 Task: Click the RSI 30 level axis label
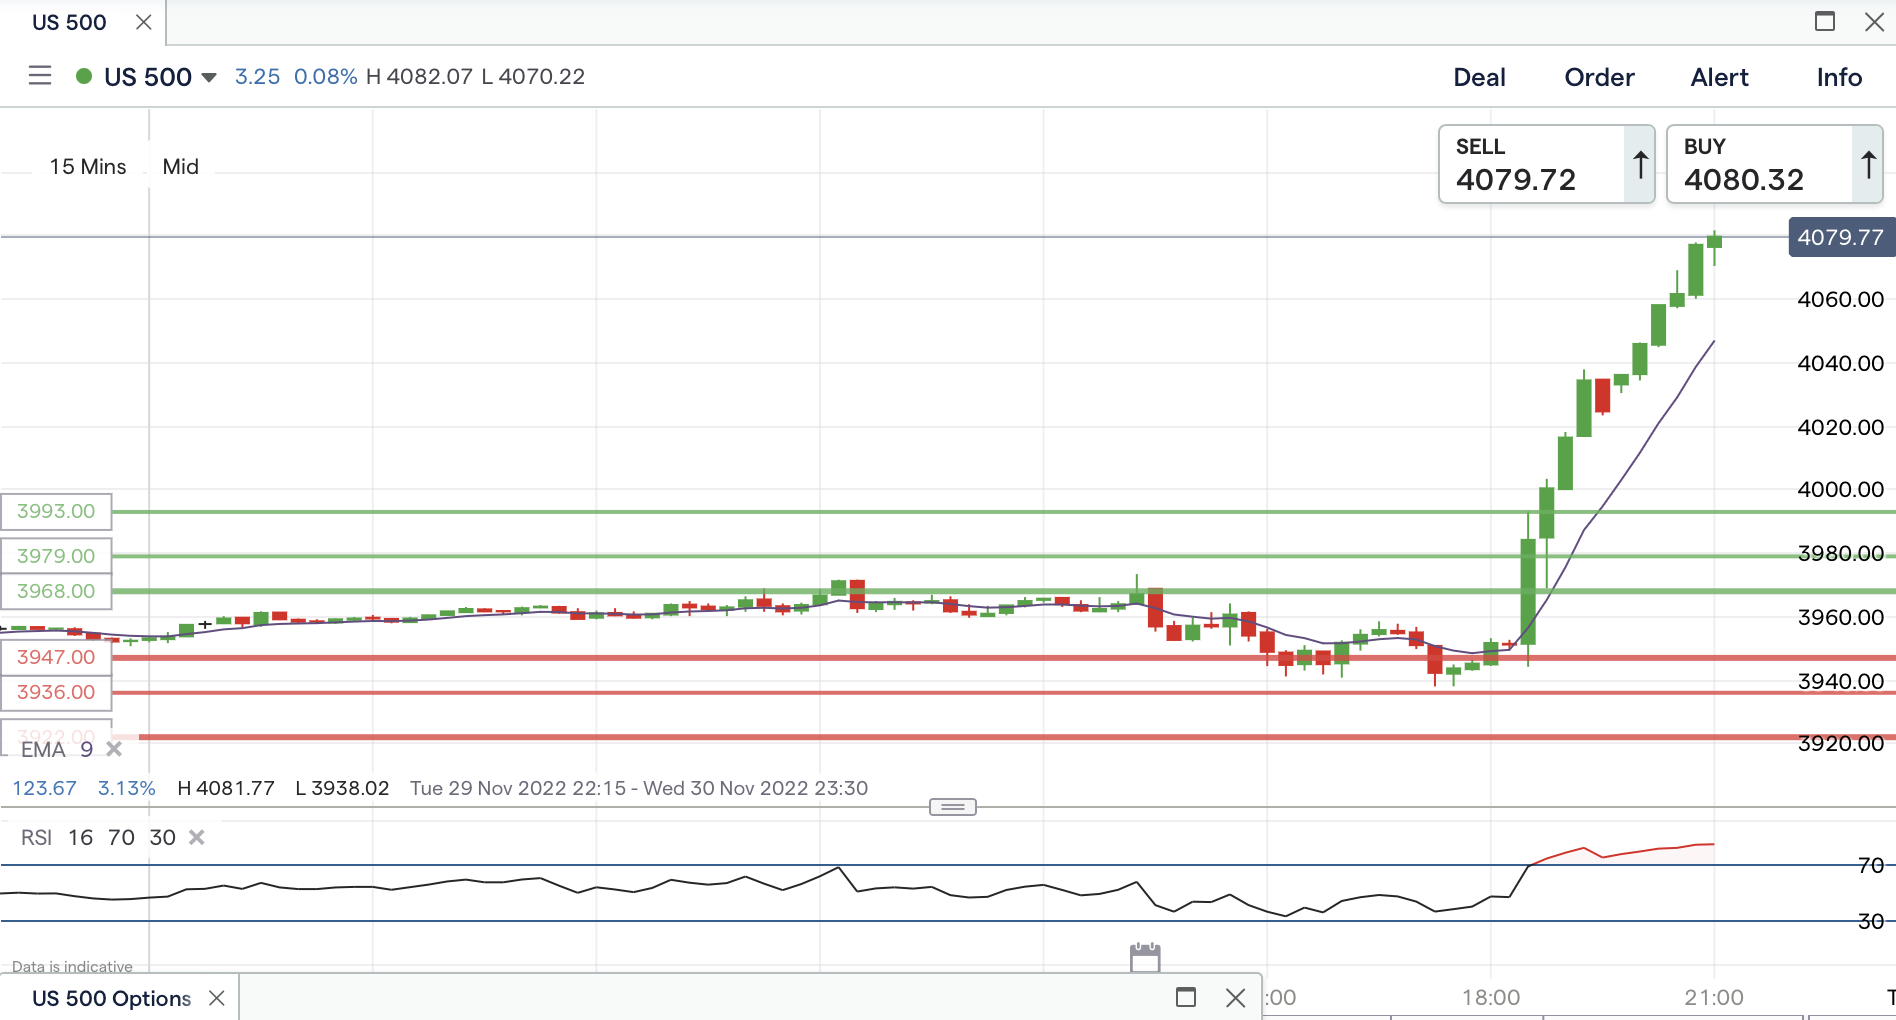(1870, 921)
